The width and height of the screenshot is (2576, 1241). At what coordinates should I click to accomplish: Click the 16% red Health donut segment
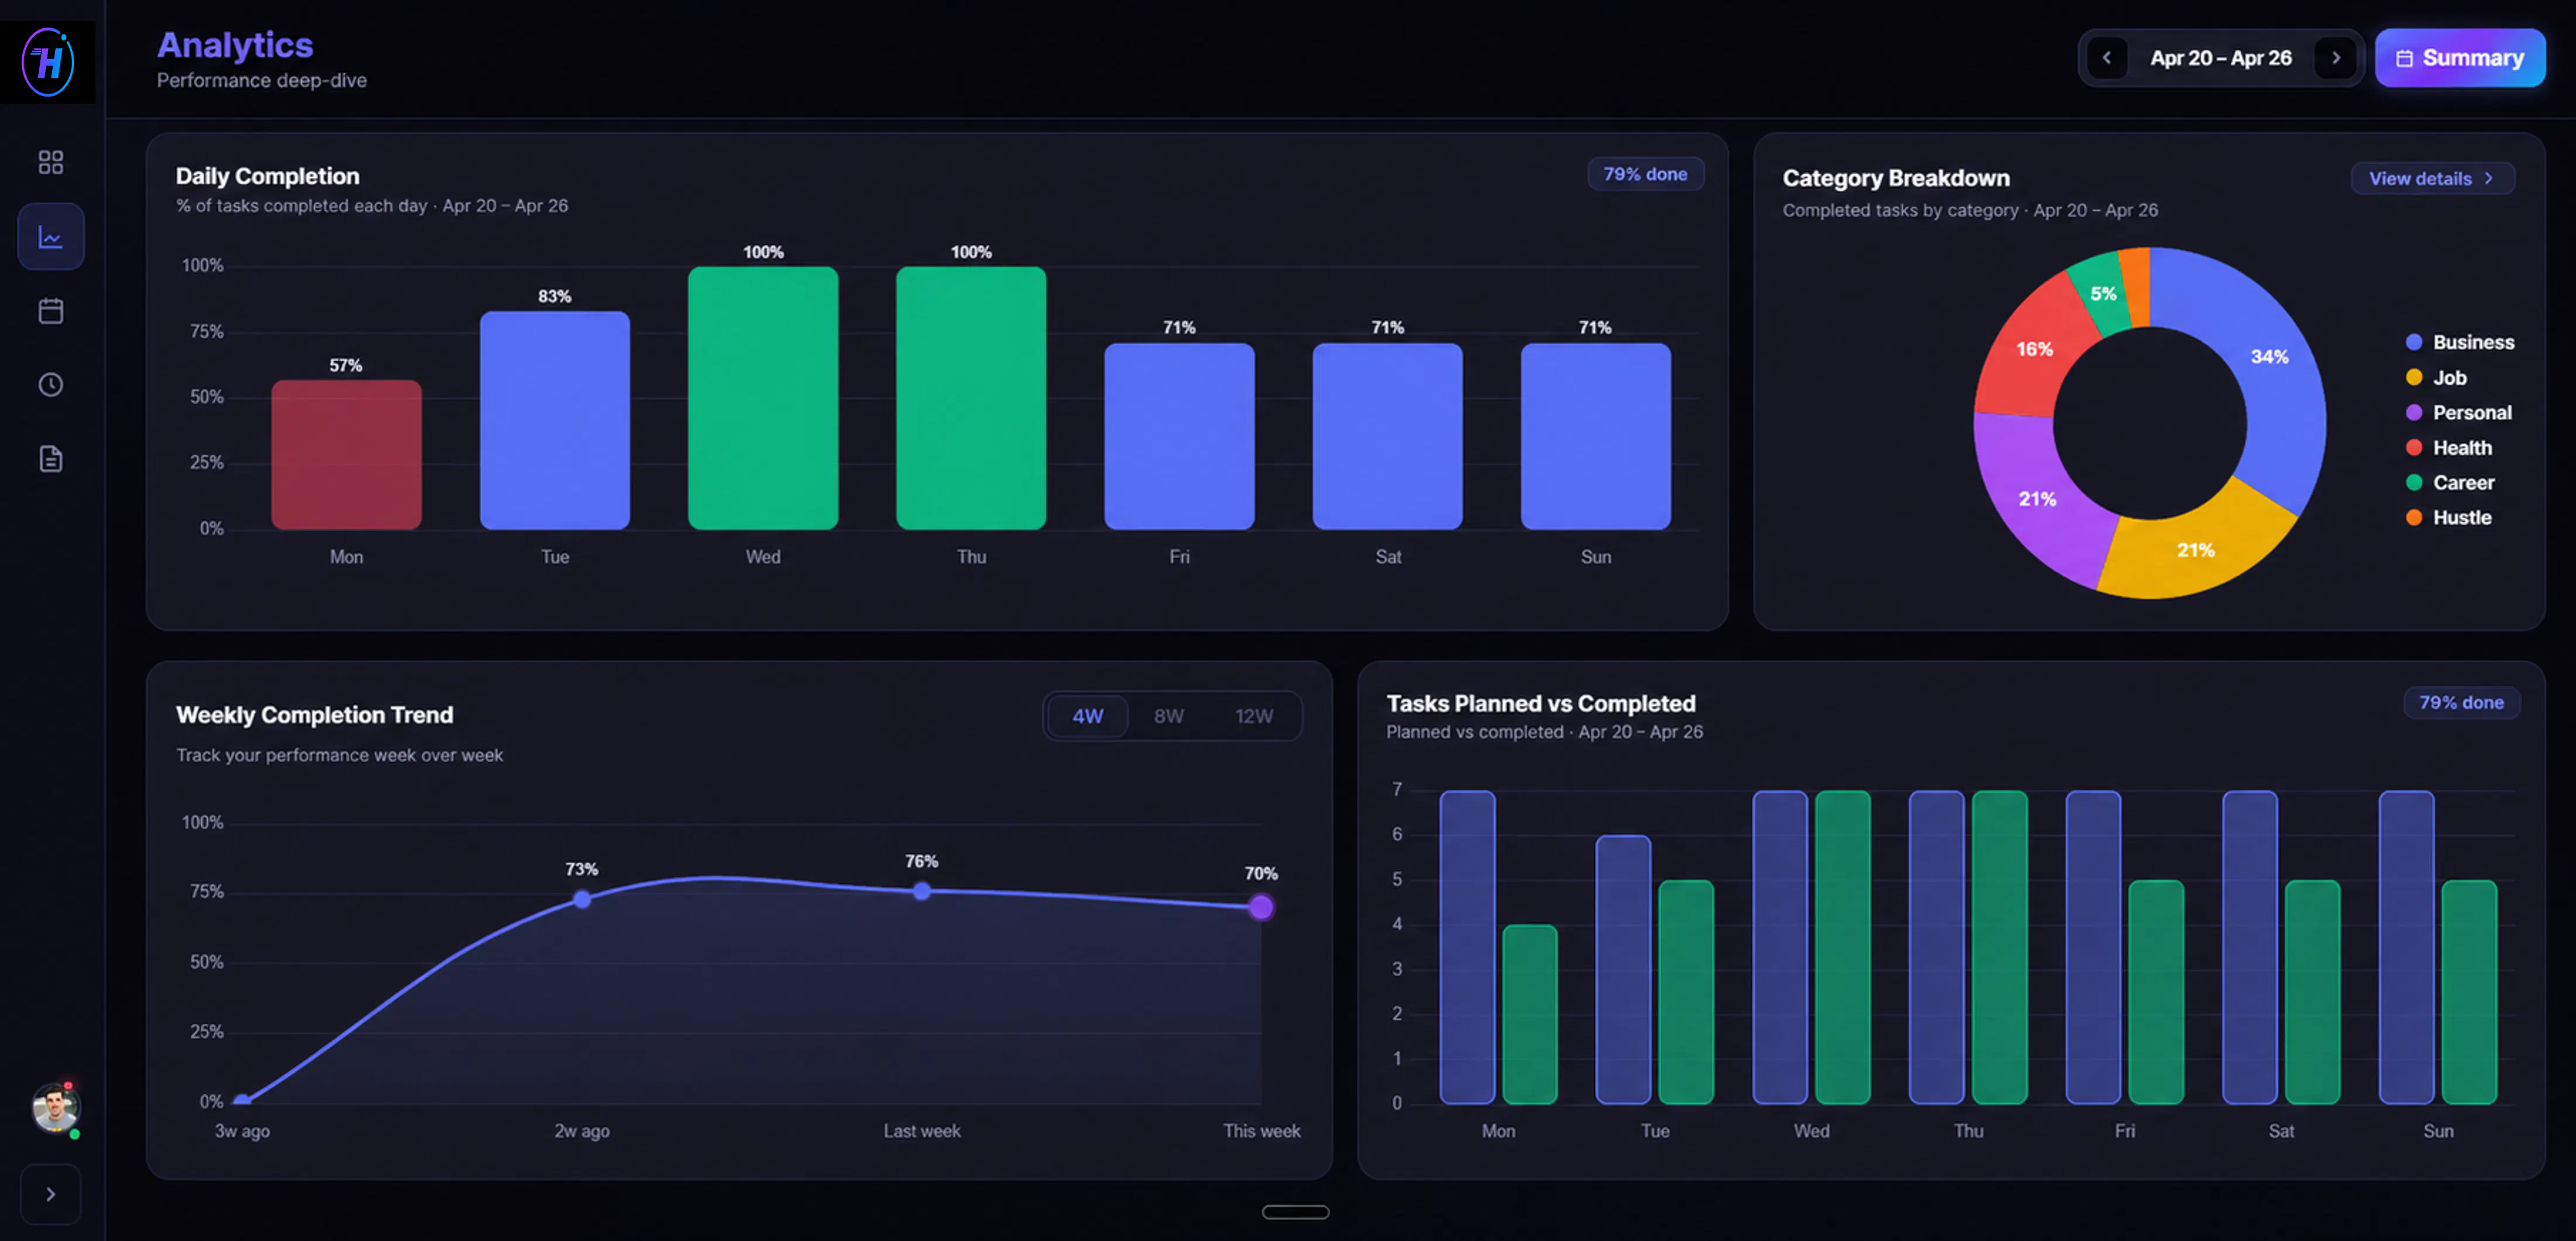pyautogui.click(x=2034, y=349)
